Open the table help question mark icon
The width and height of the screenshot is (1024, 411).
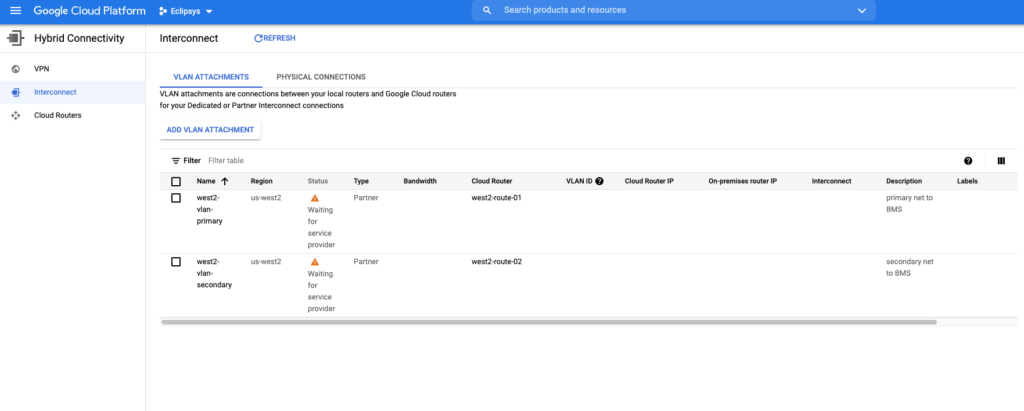(968, 160)
